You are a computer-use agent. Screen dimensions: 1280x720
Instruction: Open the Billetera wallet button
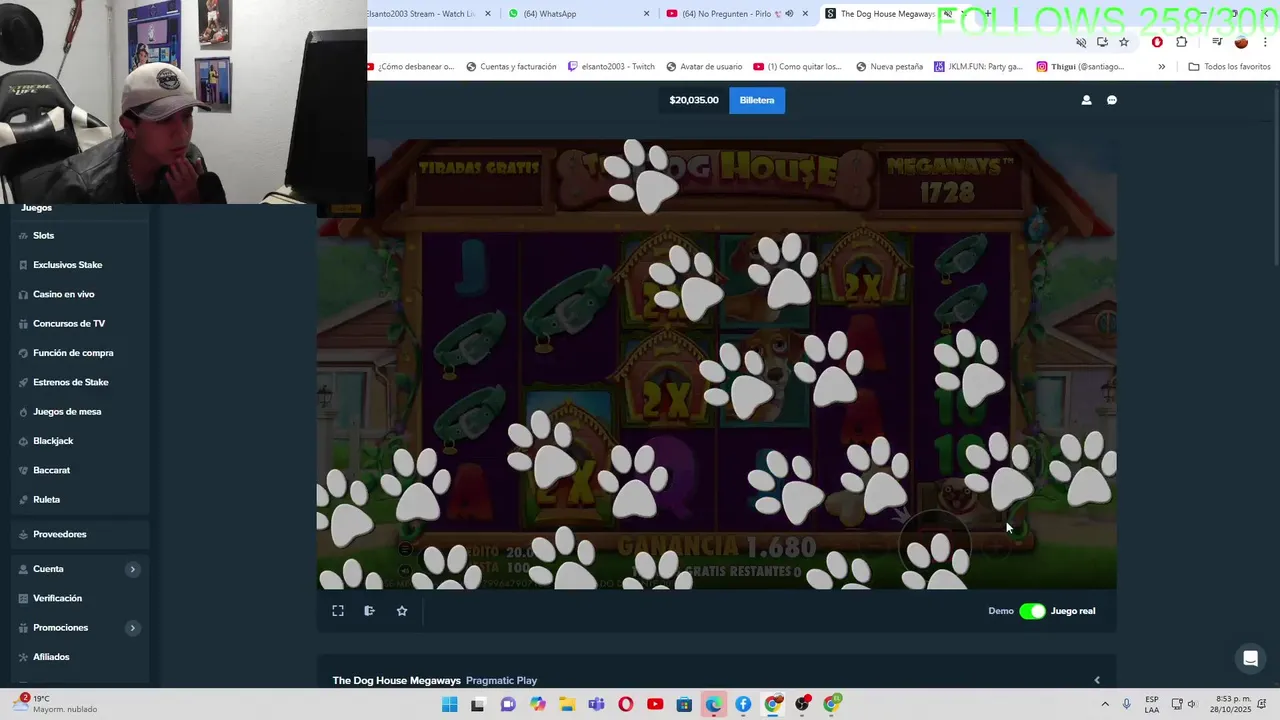(x=757, y=100)
